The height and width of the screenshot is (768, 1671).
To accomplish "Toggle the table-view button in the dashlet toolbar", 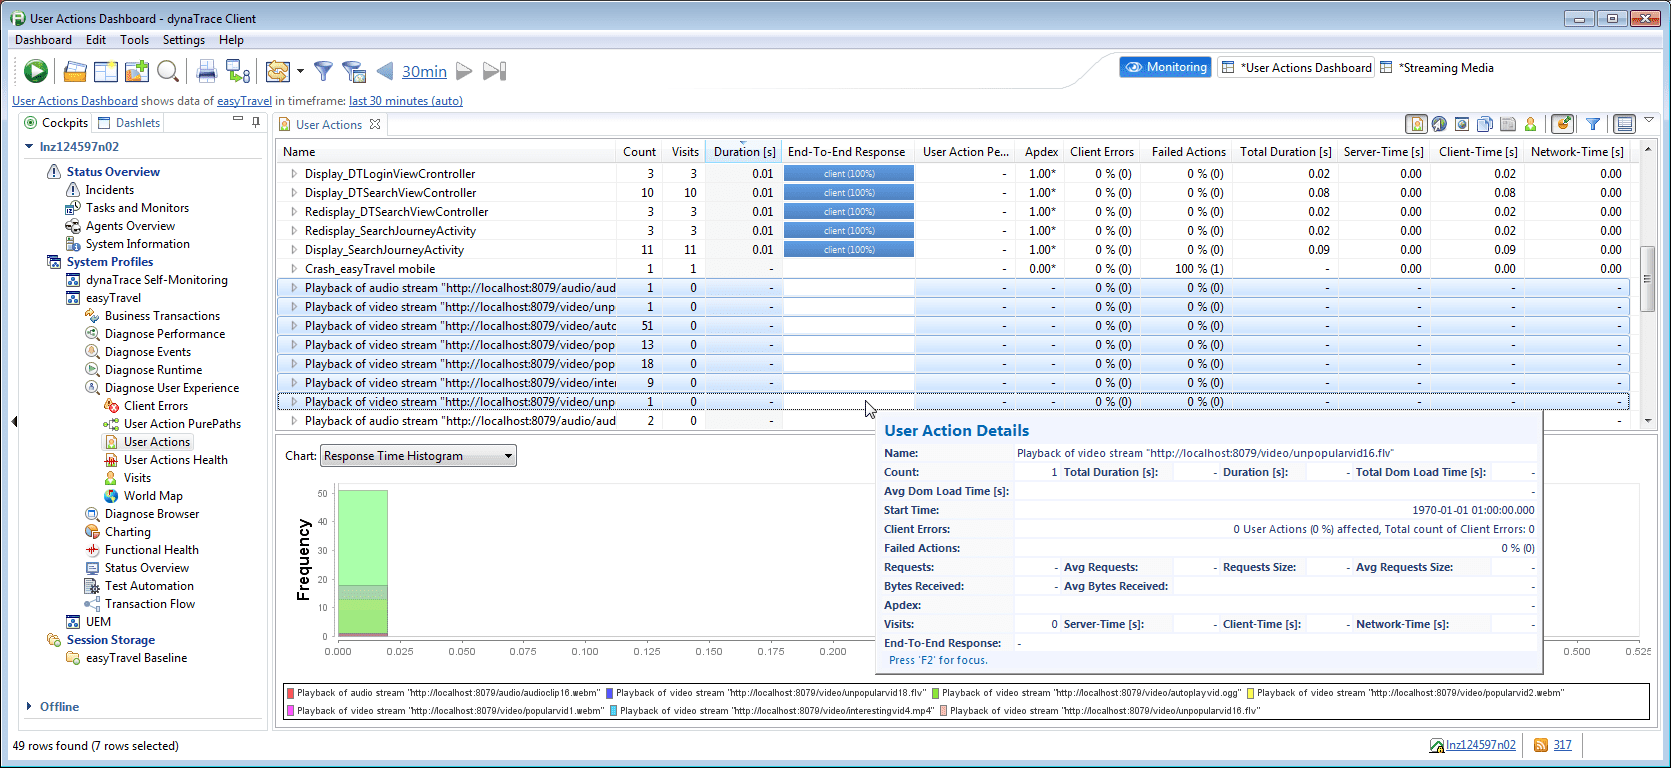I will click(1625, 124).
